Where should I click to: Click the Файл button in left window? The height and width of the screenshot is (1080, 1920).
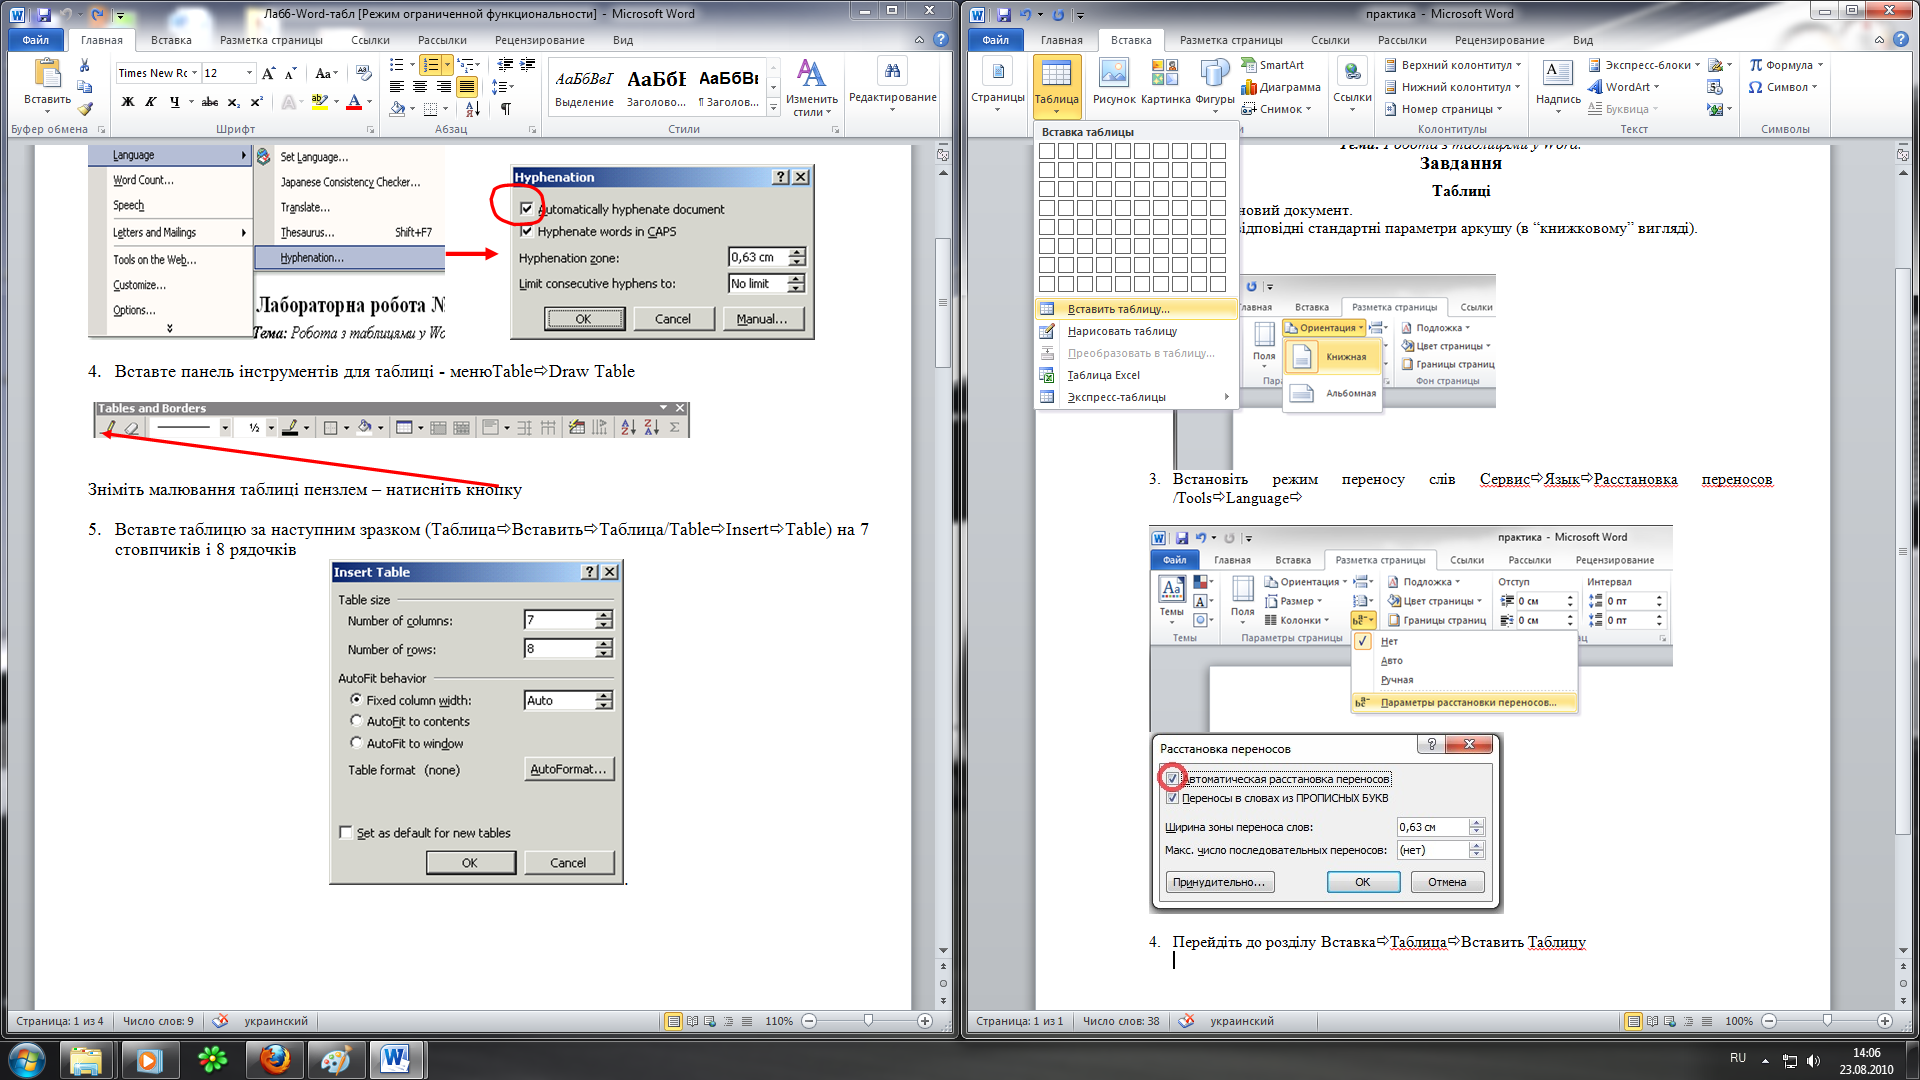(x=35, y=40)
